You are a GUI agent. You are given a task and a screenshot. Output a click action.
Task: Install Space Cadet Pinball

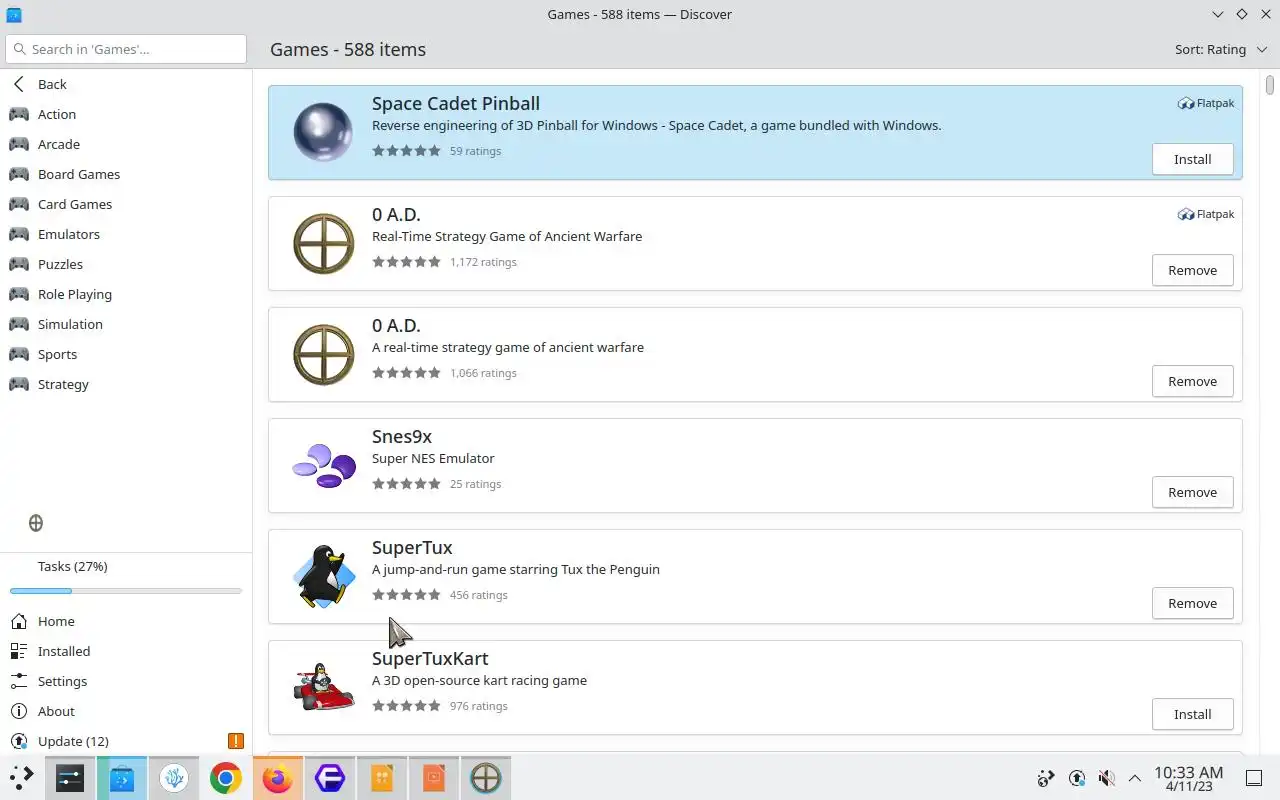click(x=1192, y=159)
